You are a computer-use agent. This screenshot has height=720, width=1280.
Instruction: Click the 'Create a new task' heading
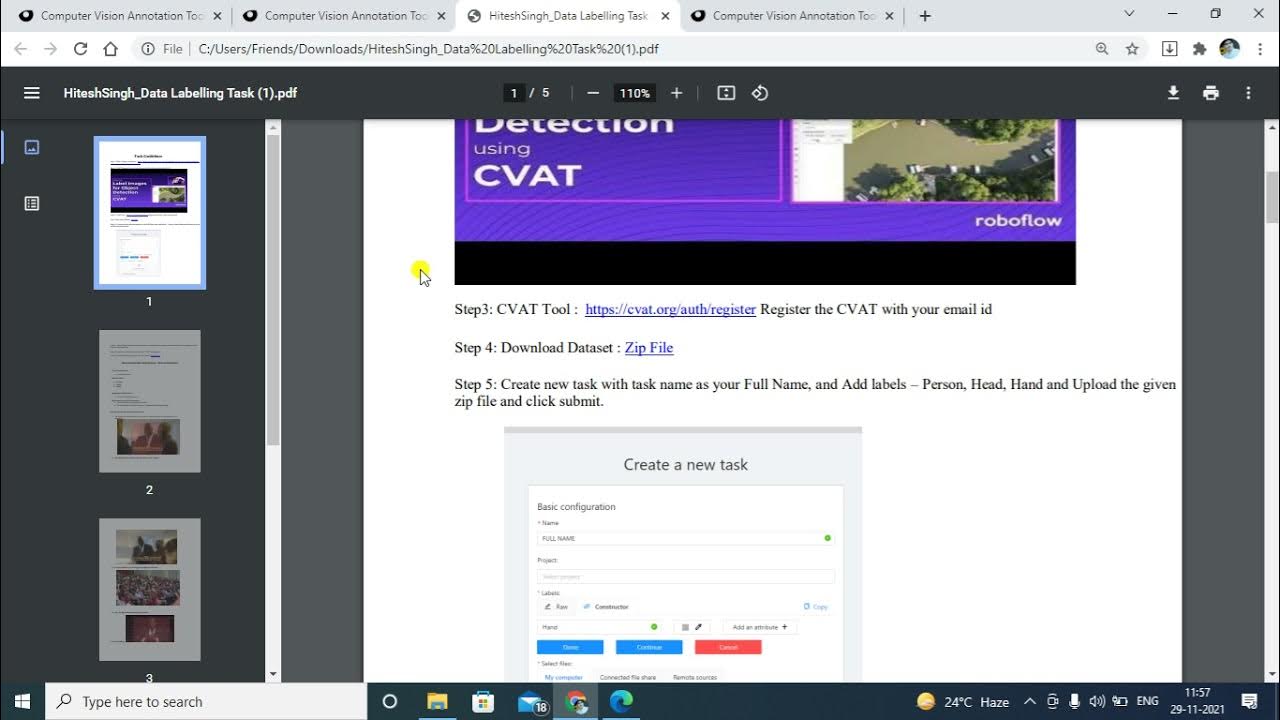(x=686, y=464)
